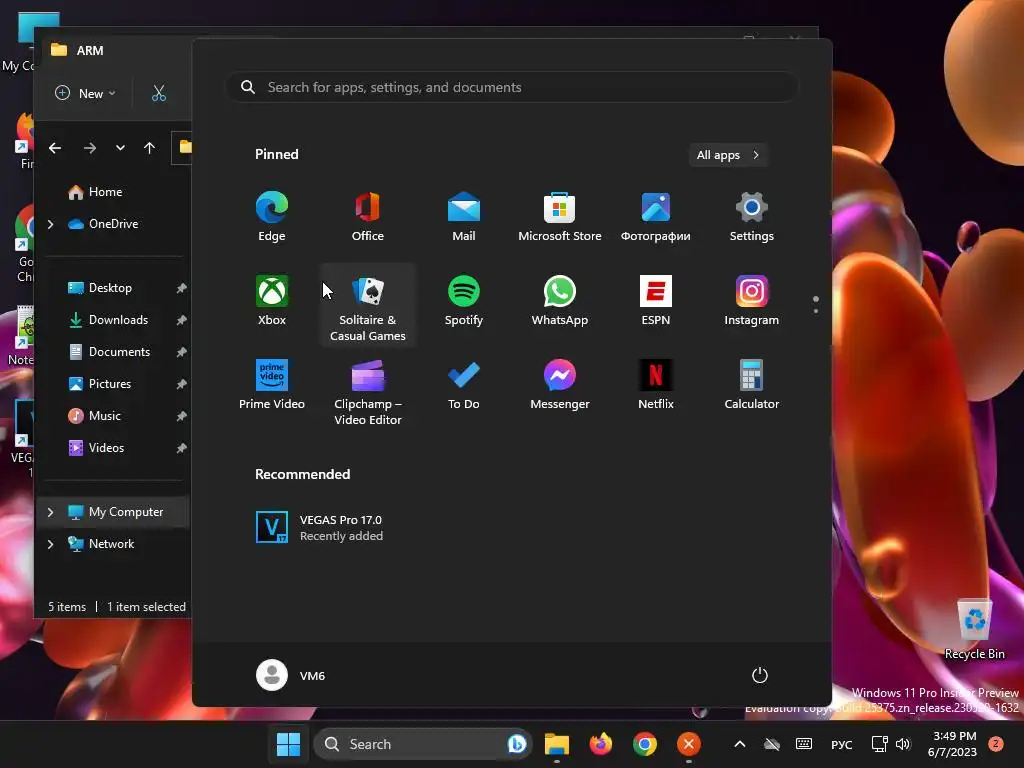Viewport: 1024px width, 768px height.
Task: Click the Cut icon in File Explorer
Action: click(159, 93)
